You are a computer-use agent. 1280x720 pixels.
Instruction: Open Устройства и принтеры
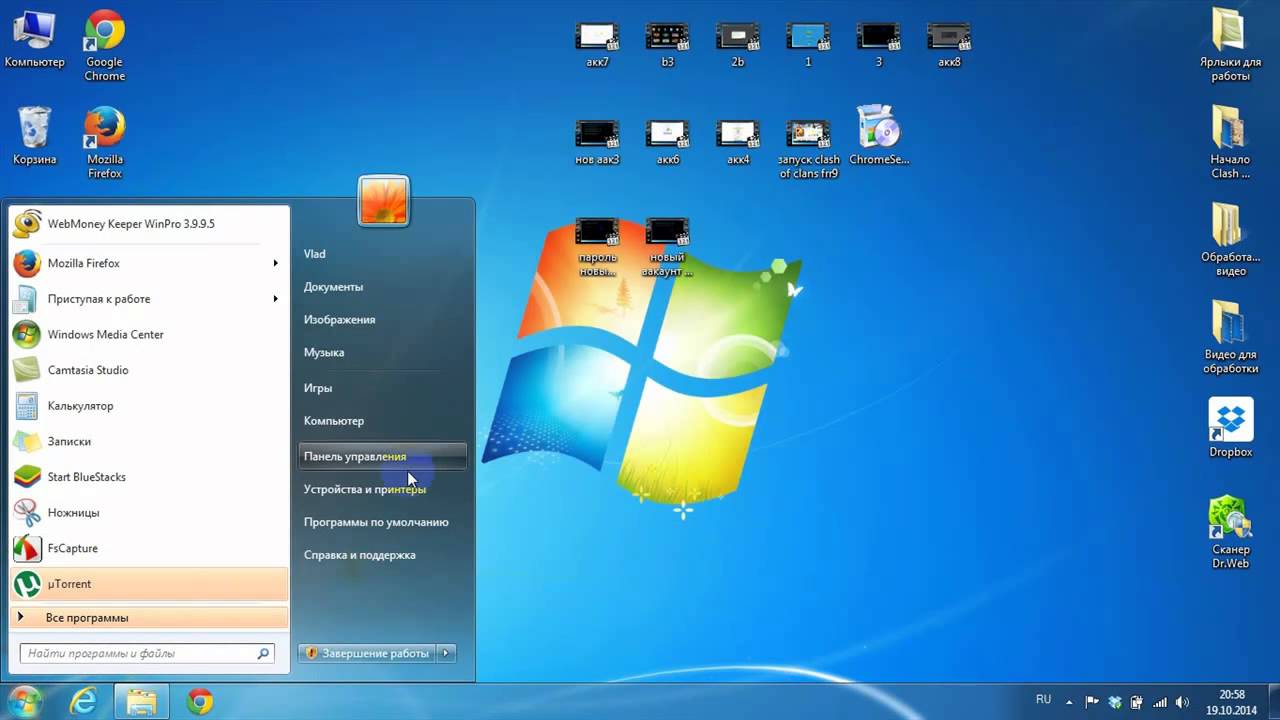pos(383,489)
